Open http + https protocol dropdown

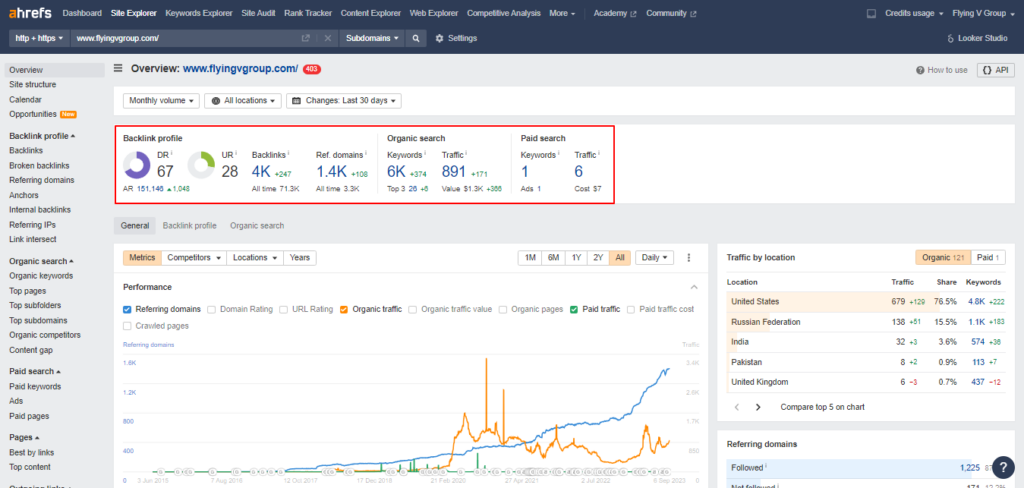point(39,38)
